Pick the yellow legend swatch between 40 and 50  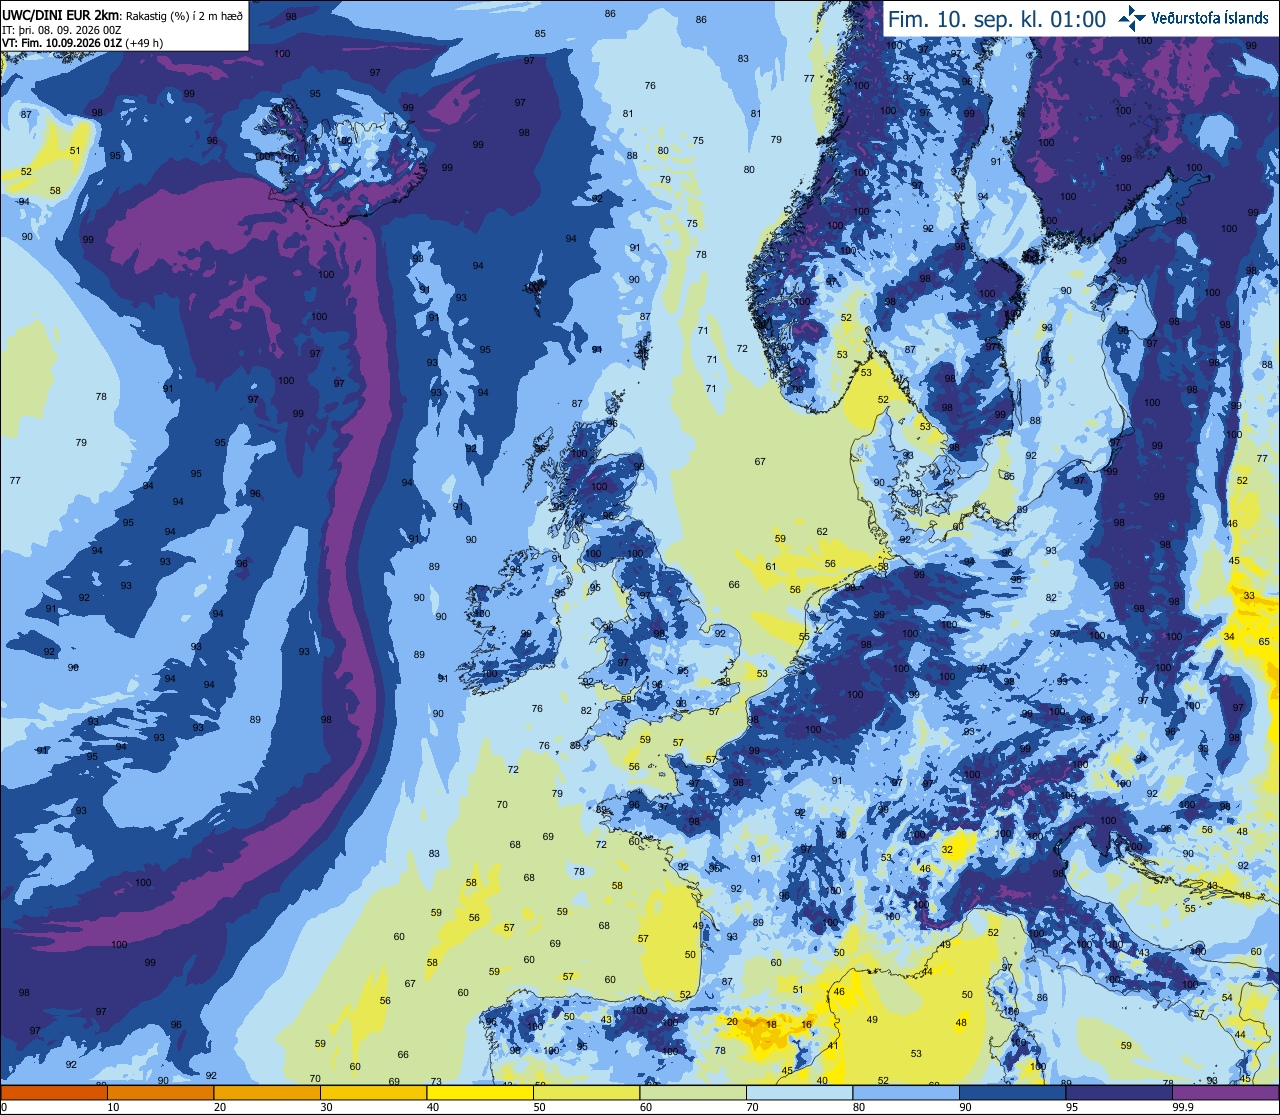pos(480,1093)
